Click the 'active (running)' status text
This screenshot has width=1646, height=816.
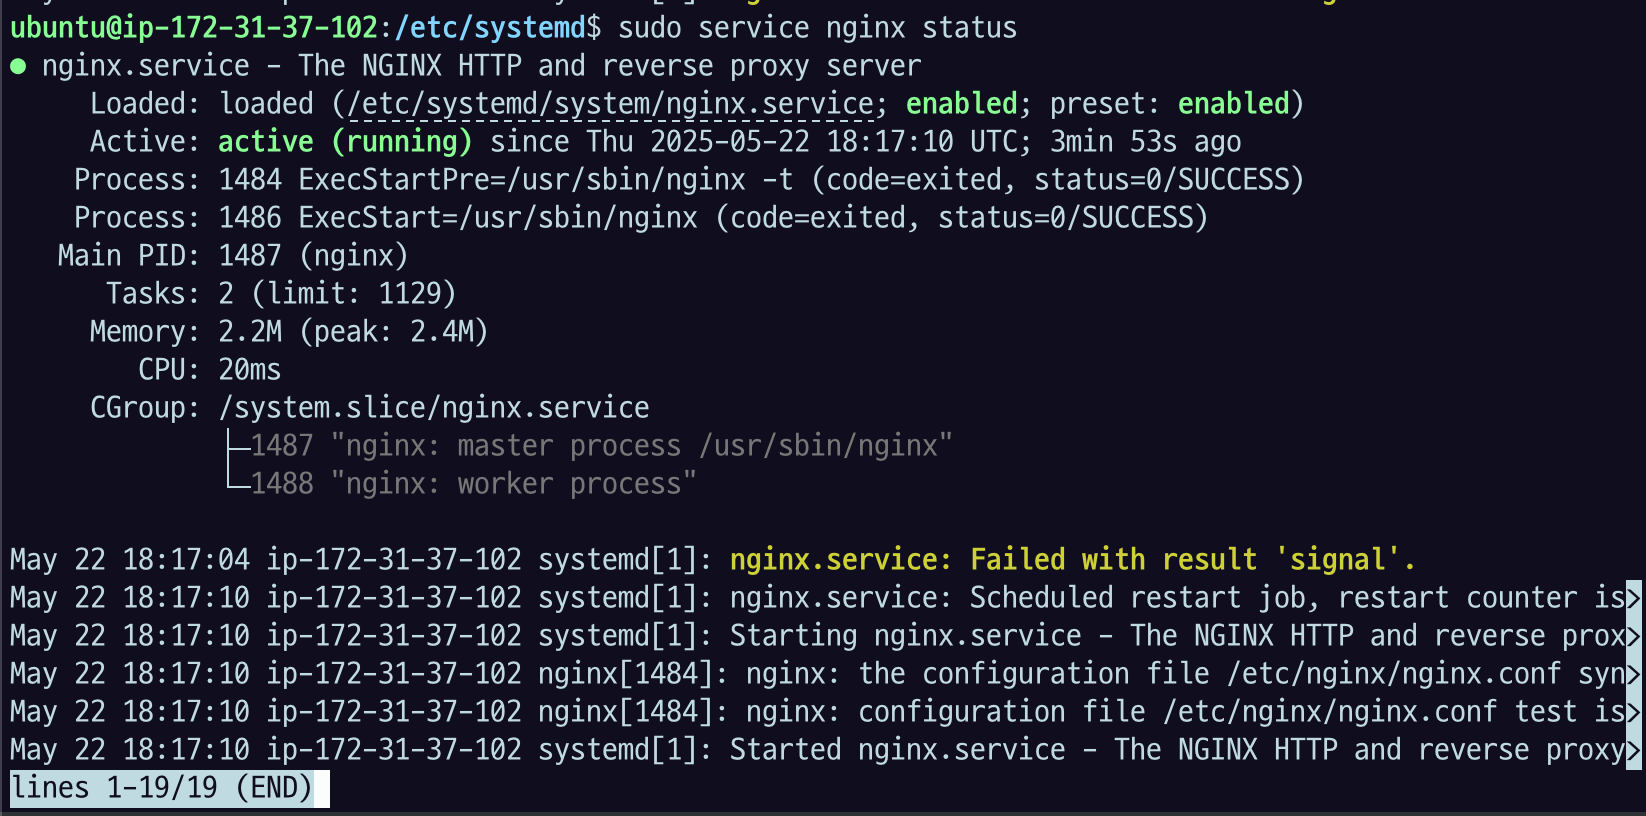345,142
